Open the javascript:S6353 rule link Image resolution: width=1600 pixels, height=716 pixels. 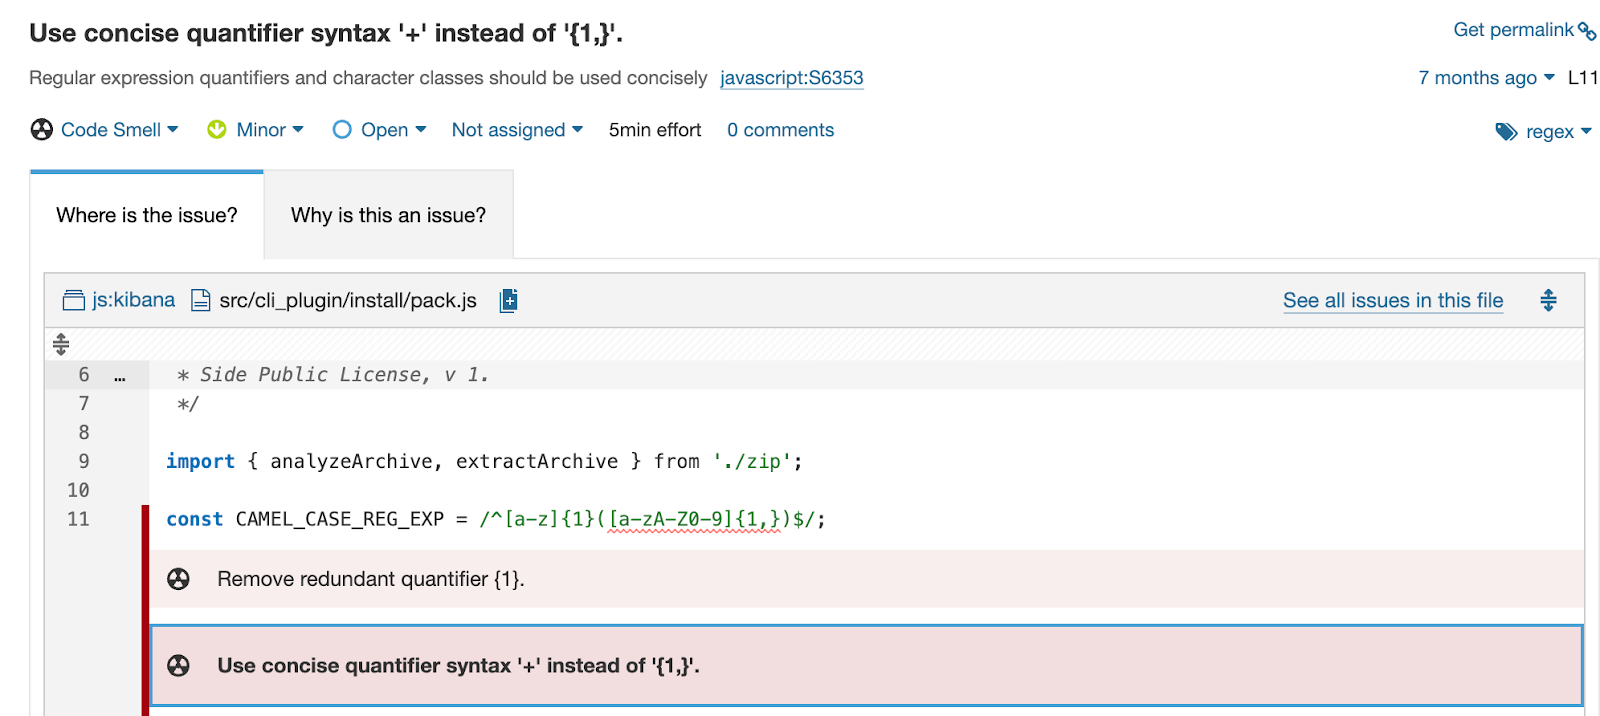[x=791, y=78]
